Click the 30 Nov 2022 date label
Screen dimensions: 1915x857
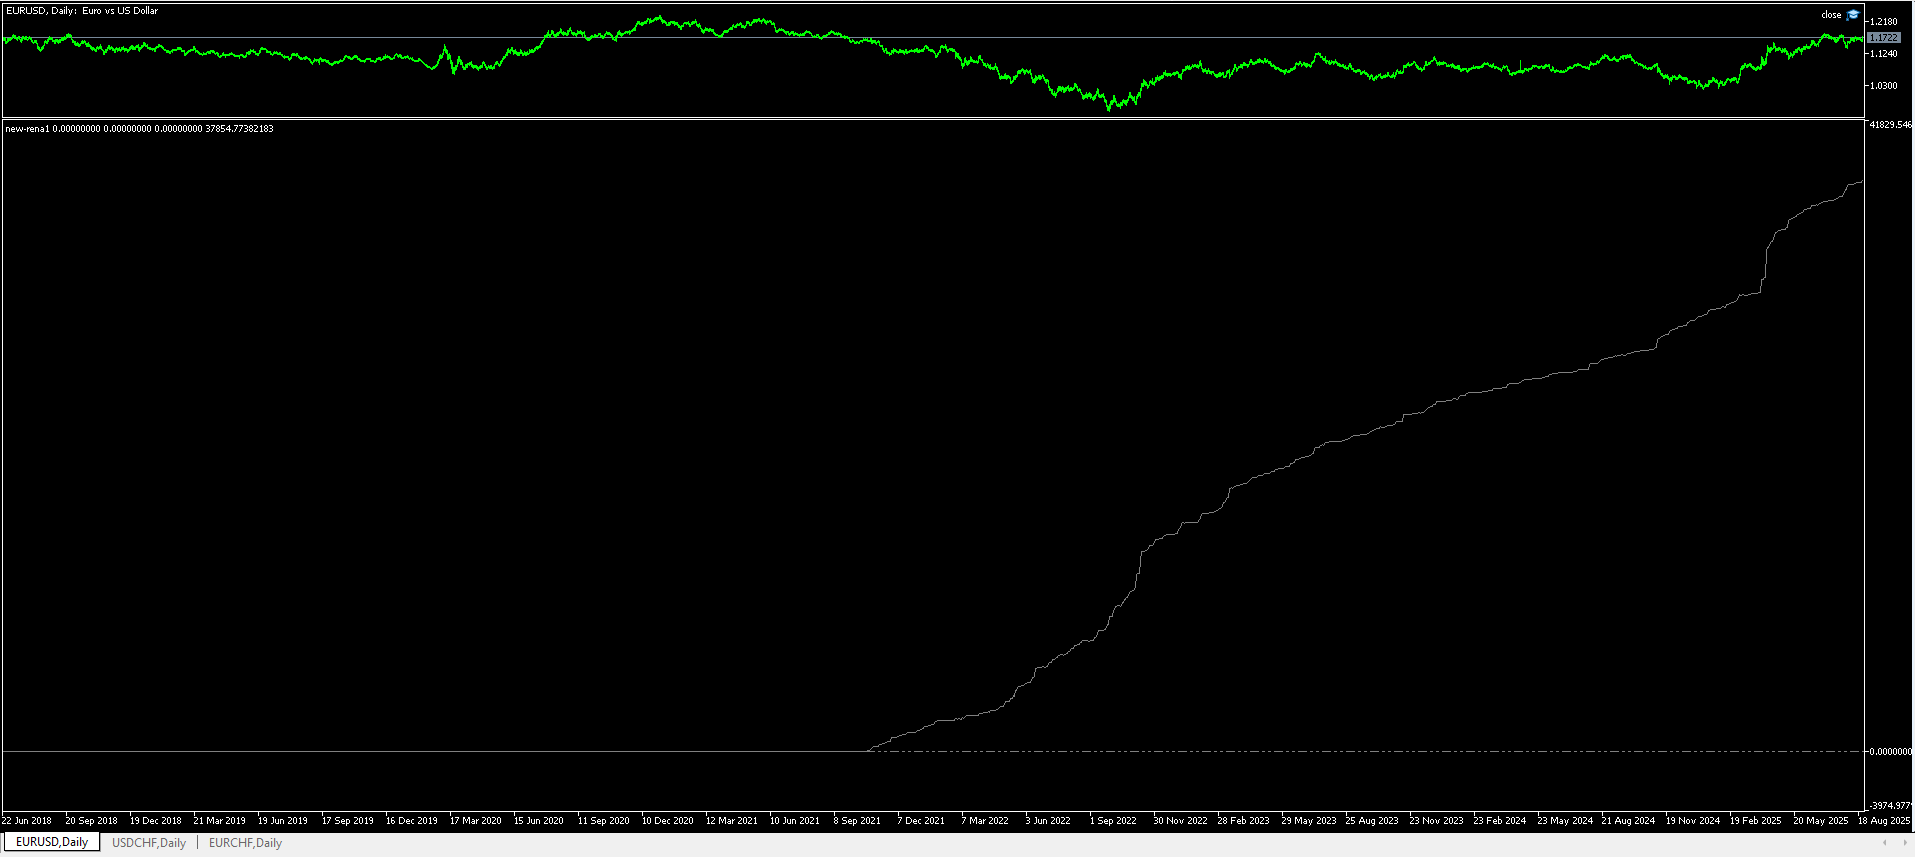(1180, 821)
